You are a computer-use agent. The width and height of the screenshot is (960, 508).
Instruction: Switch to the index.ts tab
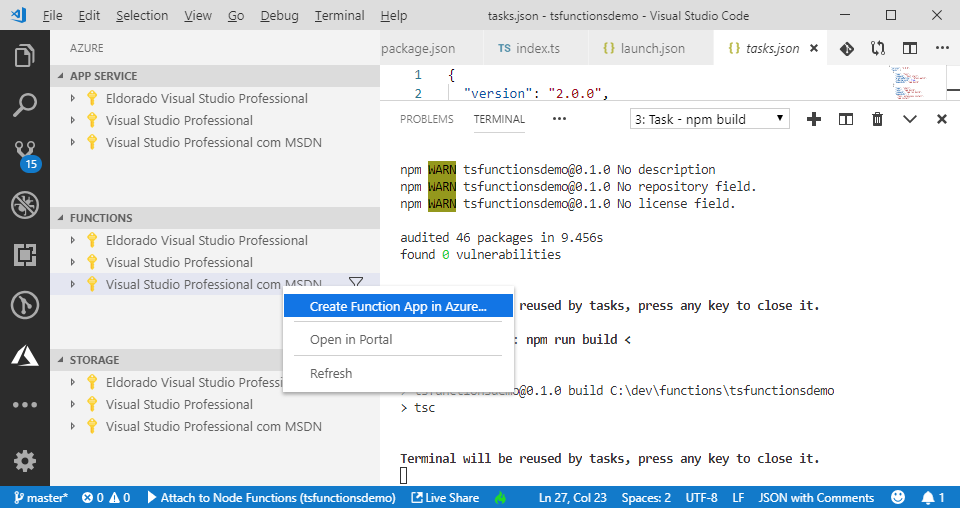[535, 48]
